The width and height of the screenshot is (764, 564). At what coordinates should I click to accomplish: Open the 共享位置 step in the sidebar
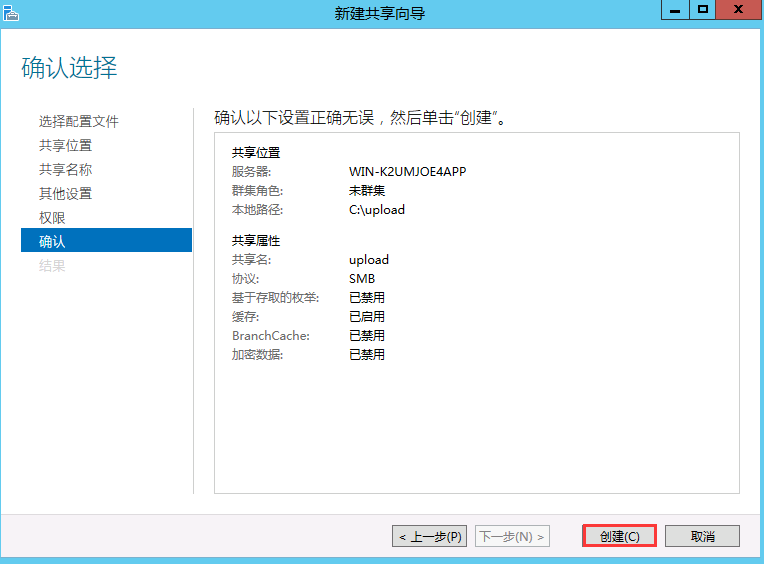65,145
